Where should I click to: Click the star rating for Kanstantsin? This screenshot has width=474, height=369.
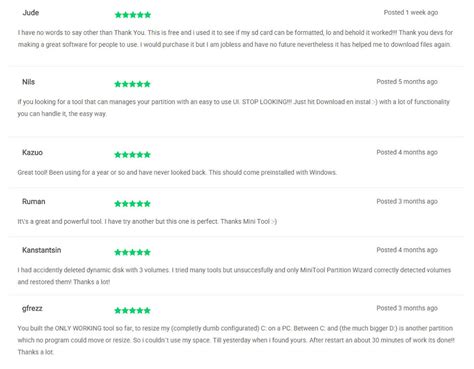coord(132,252)
